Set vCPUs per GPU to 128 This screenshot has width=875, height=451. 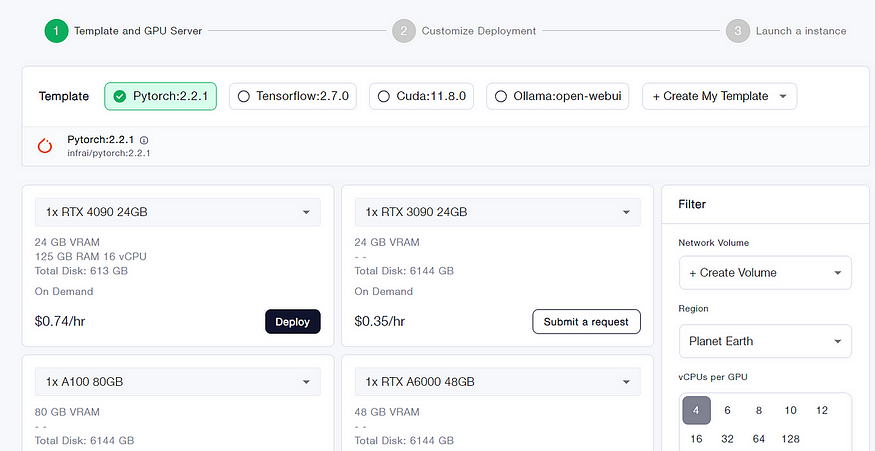(x=791, y=439)
